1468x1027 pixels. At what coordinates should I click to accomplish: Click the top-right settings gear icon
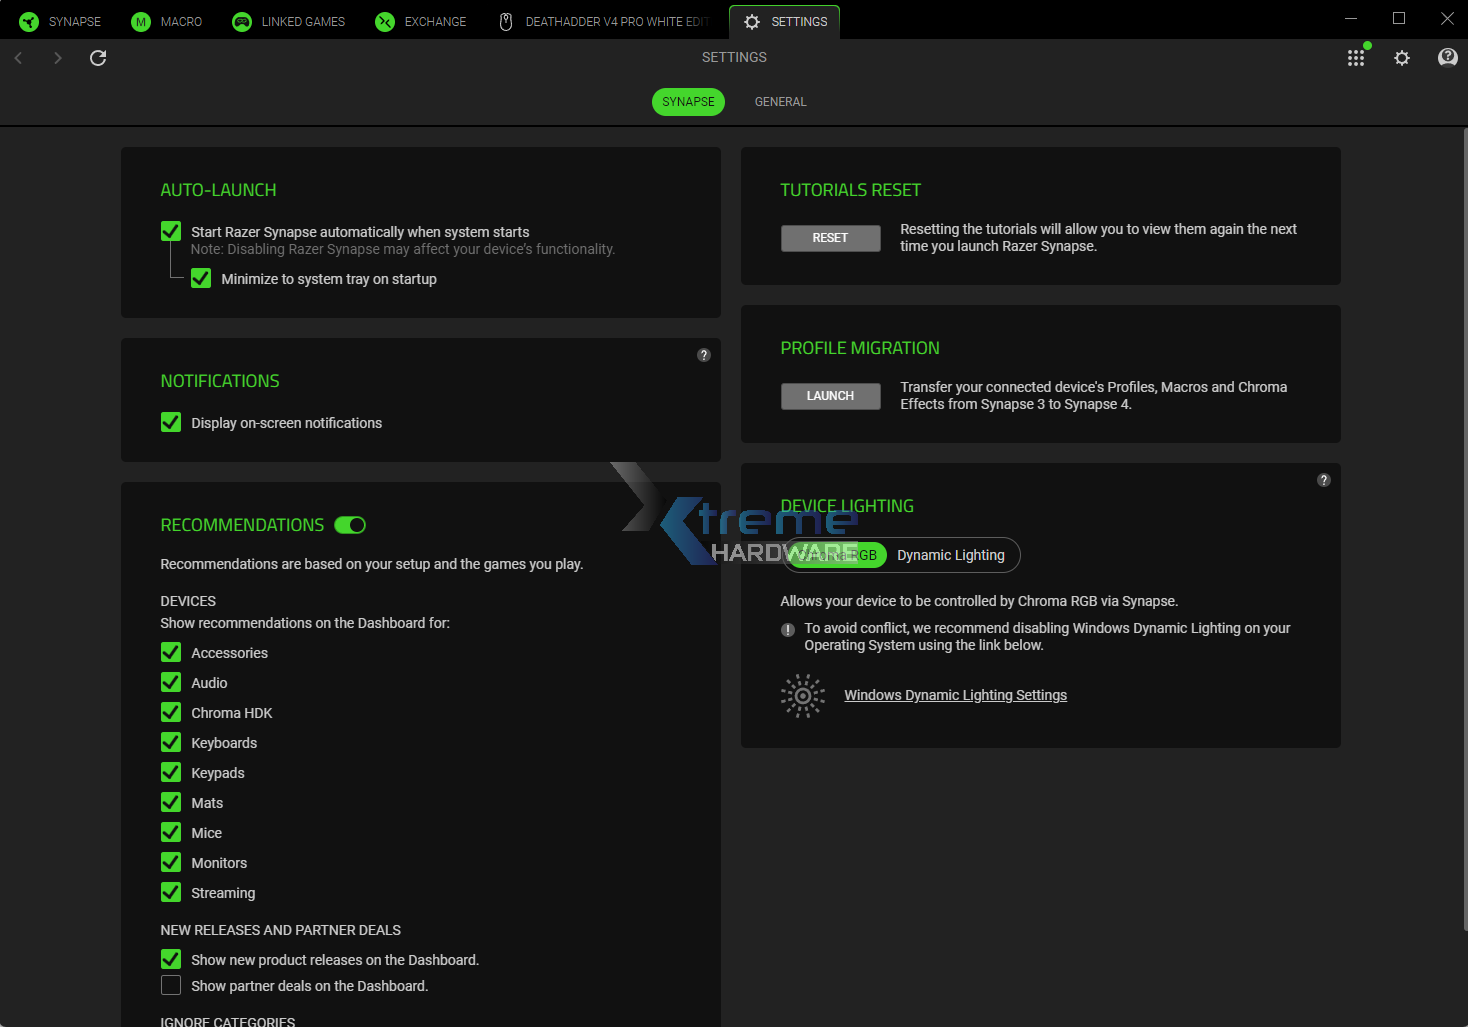[x=1402, y=58]
